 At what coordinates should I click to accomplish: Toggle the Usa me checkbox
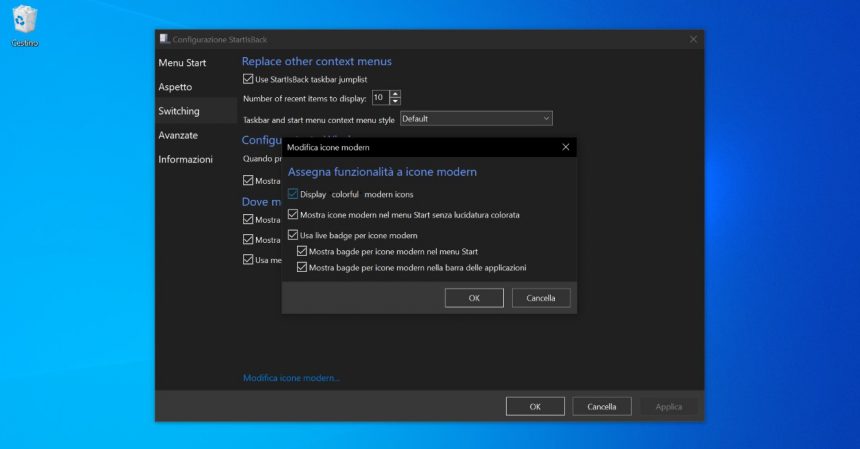coord(248,259)
